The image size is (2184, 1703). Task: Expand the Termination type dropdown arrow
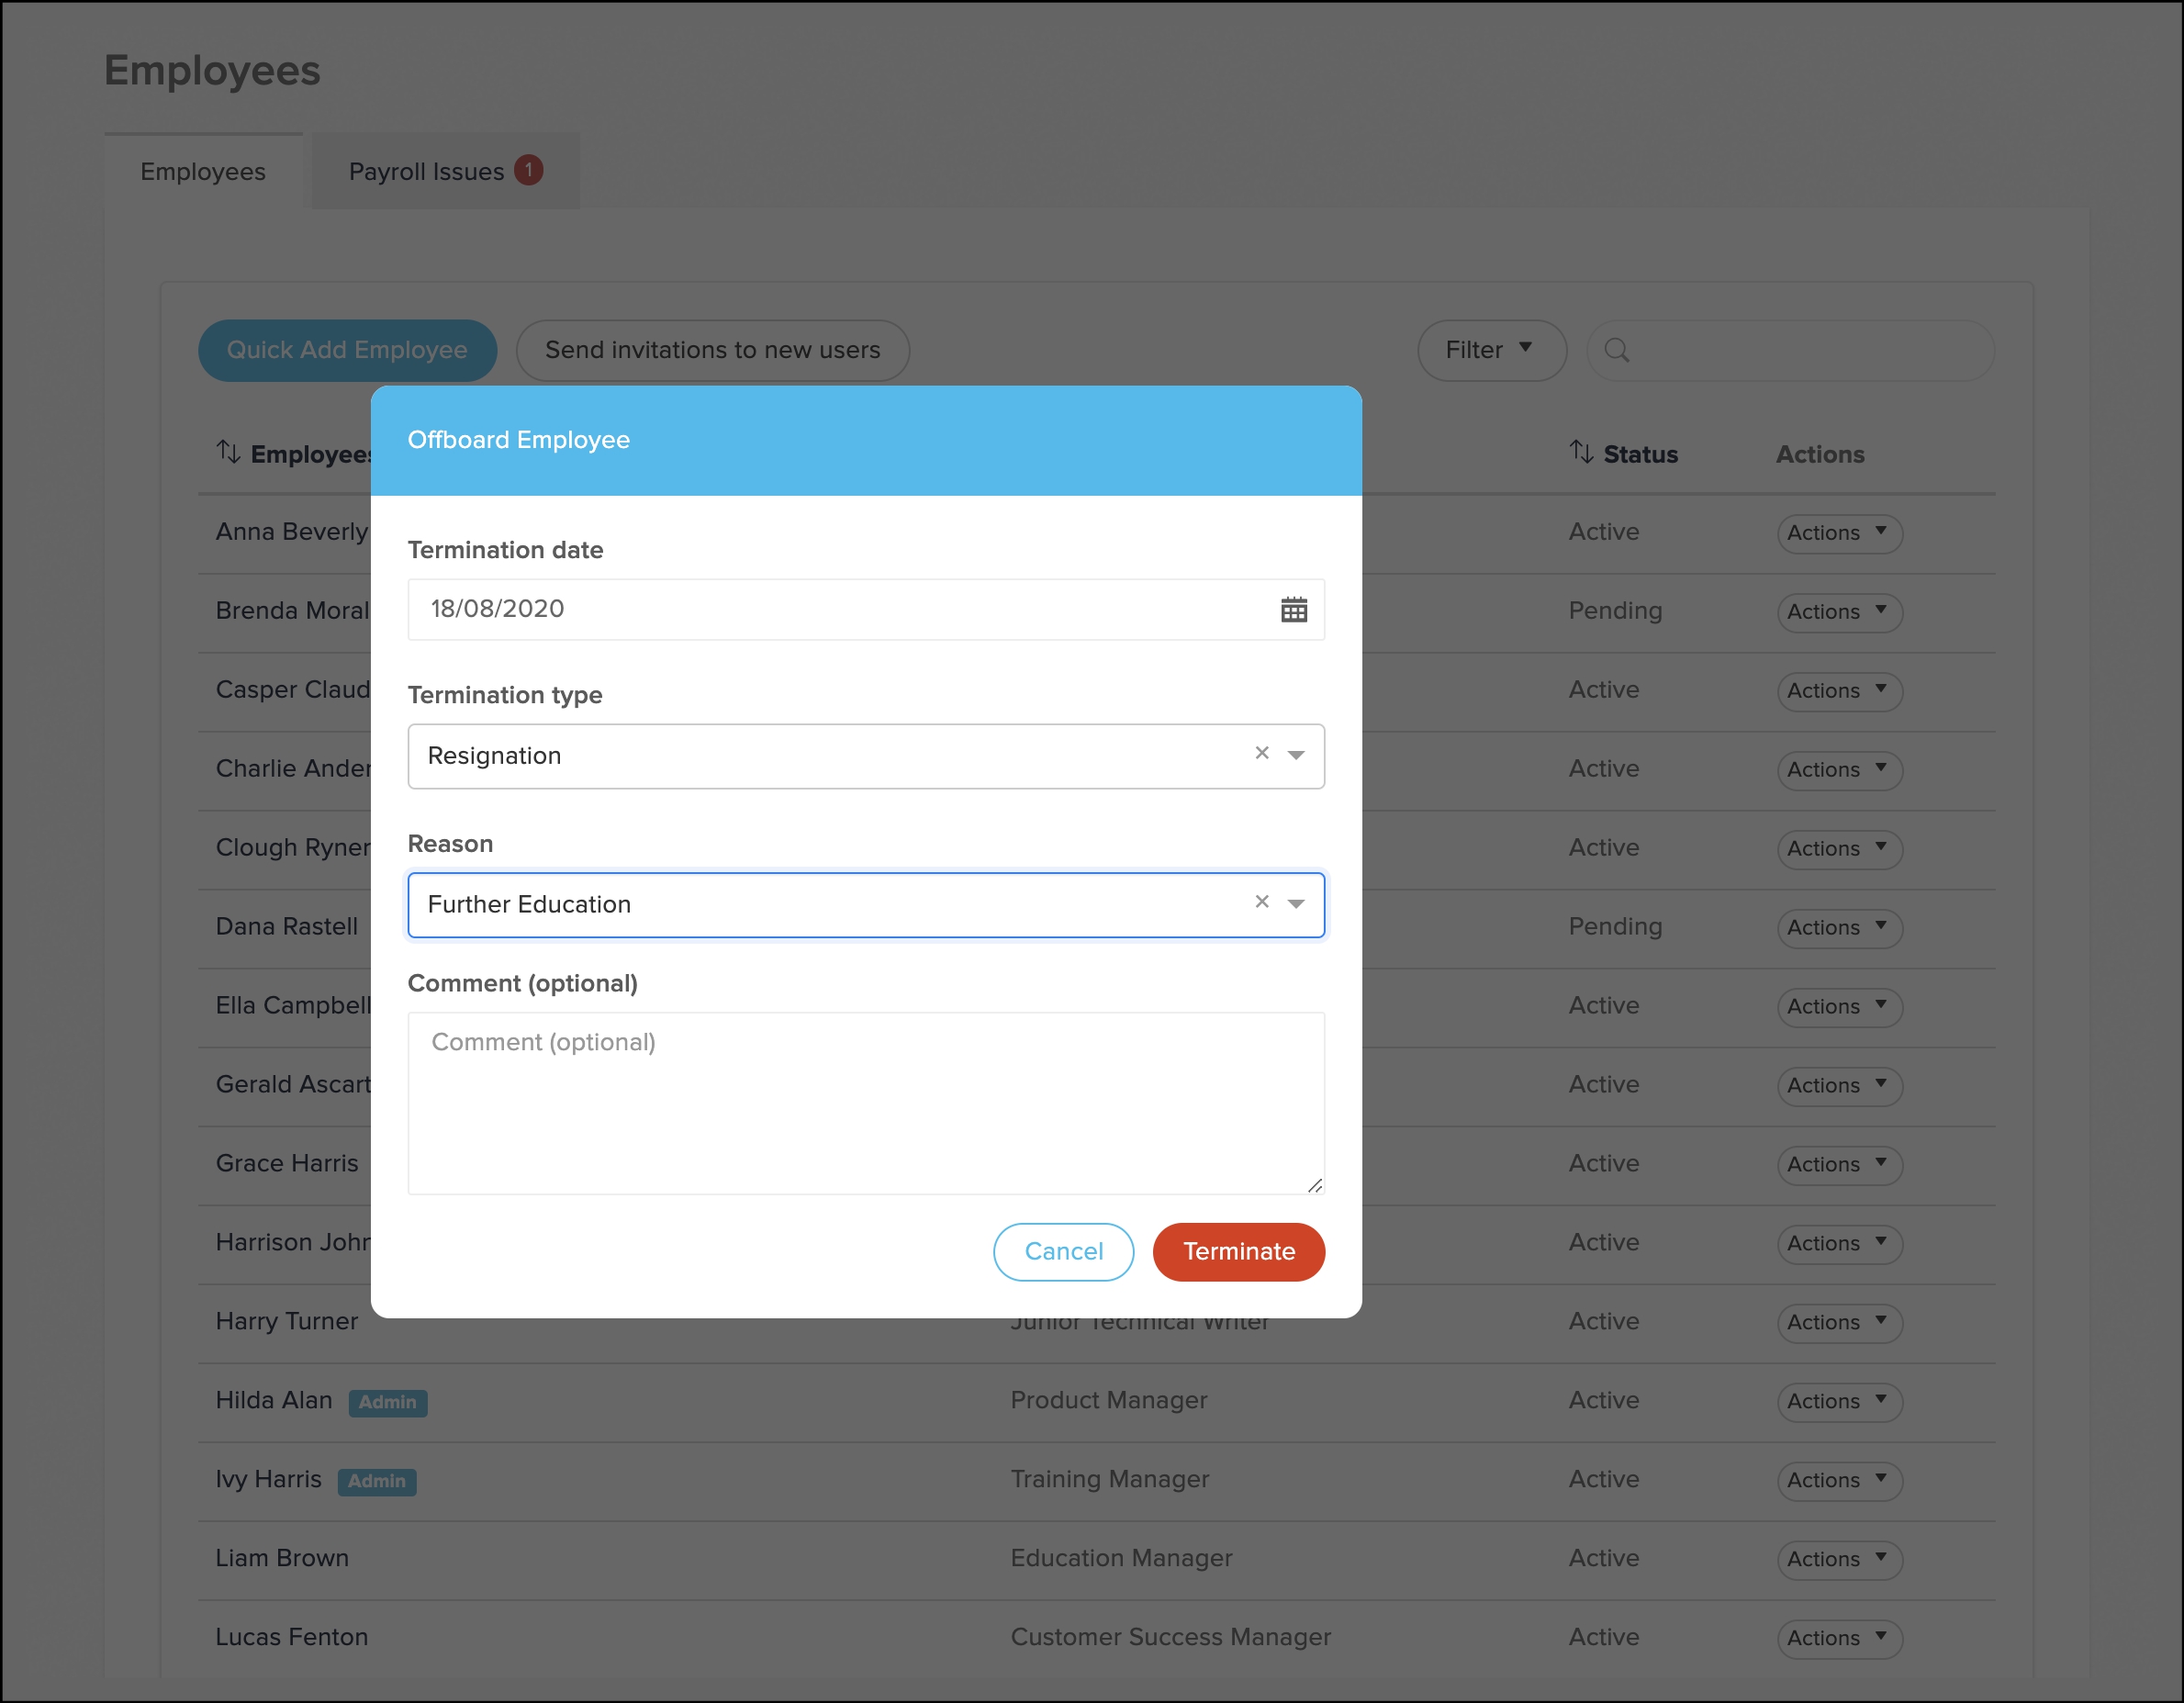pyautogui.click(x=1296, y=755)
